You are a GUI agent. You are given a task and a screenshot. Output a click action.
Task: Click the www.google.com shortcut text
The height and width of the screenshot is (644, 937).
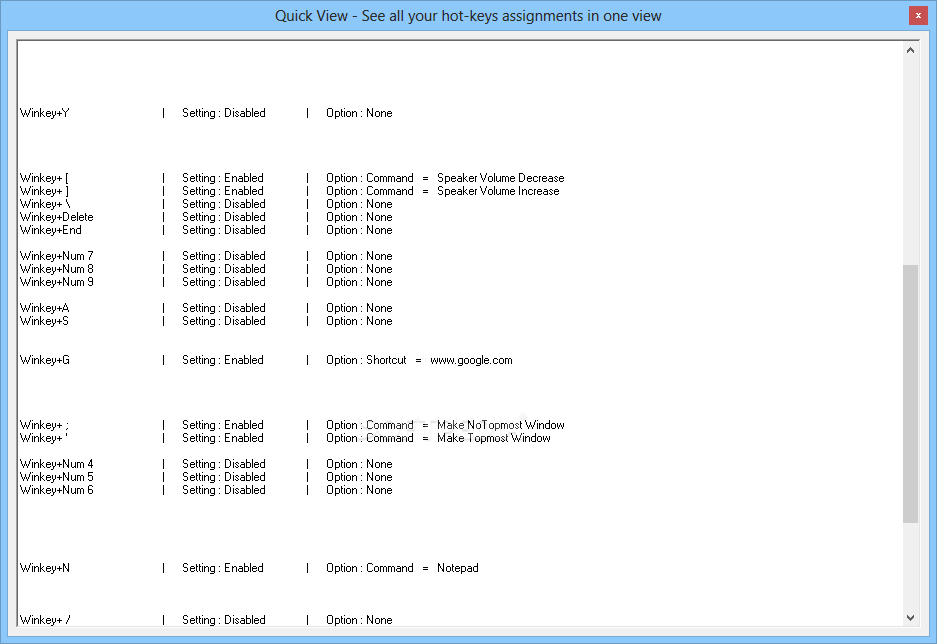click(471, 360)
